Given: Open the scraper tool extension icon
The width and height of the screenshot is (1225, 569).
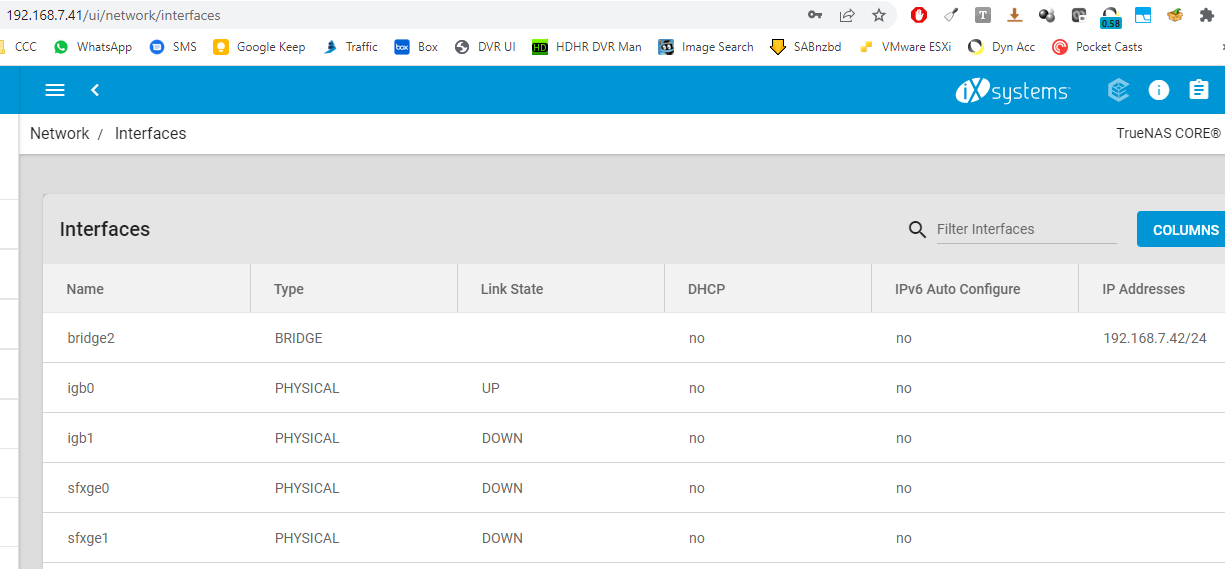Looking at the screenshot, I should point(951,15).
